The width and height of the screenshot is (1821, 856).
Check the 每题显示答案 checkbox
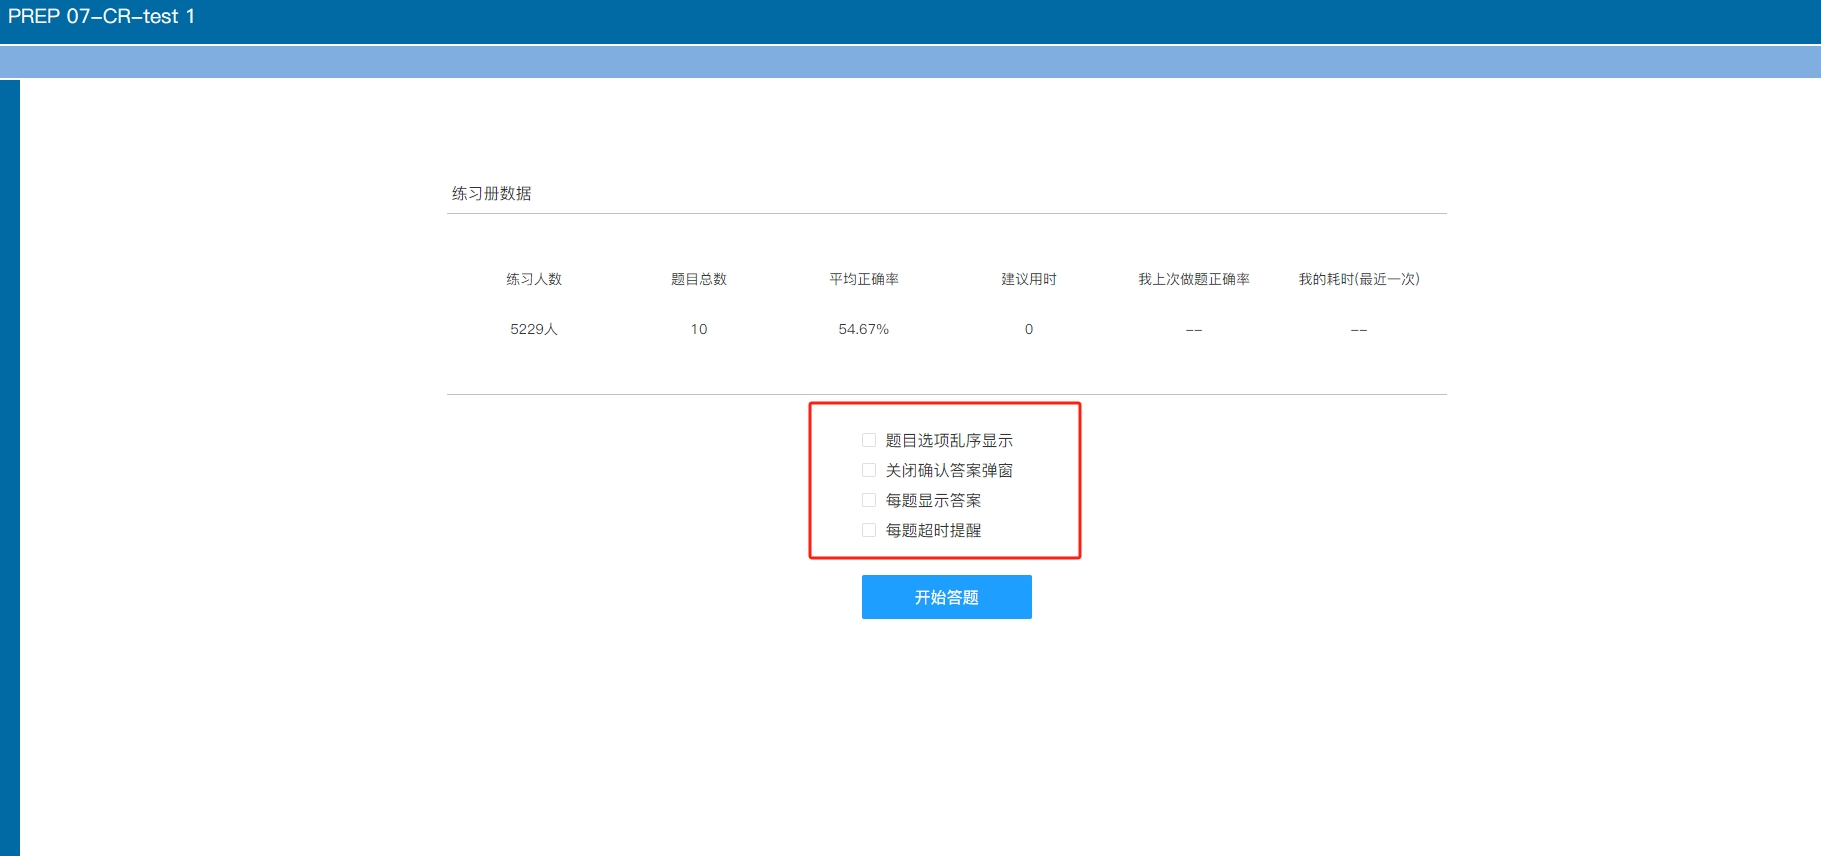[x=869, y=500]
